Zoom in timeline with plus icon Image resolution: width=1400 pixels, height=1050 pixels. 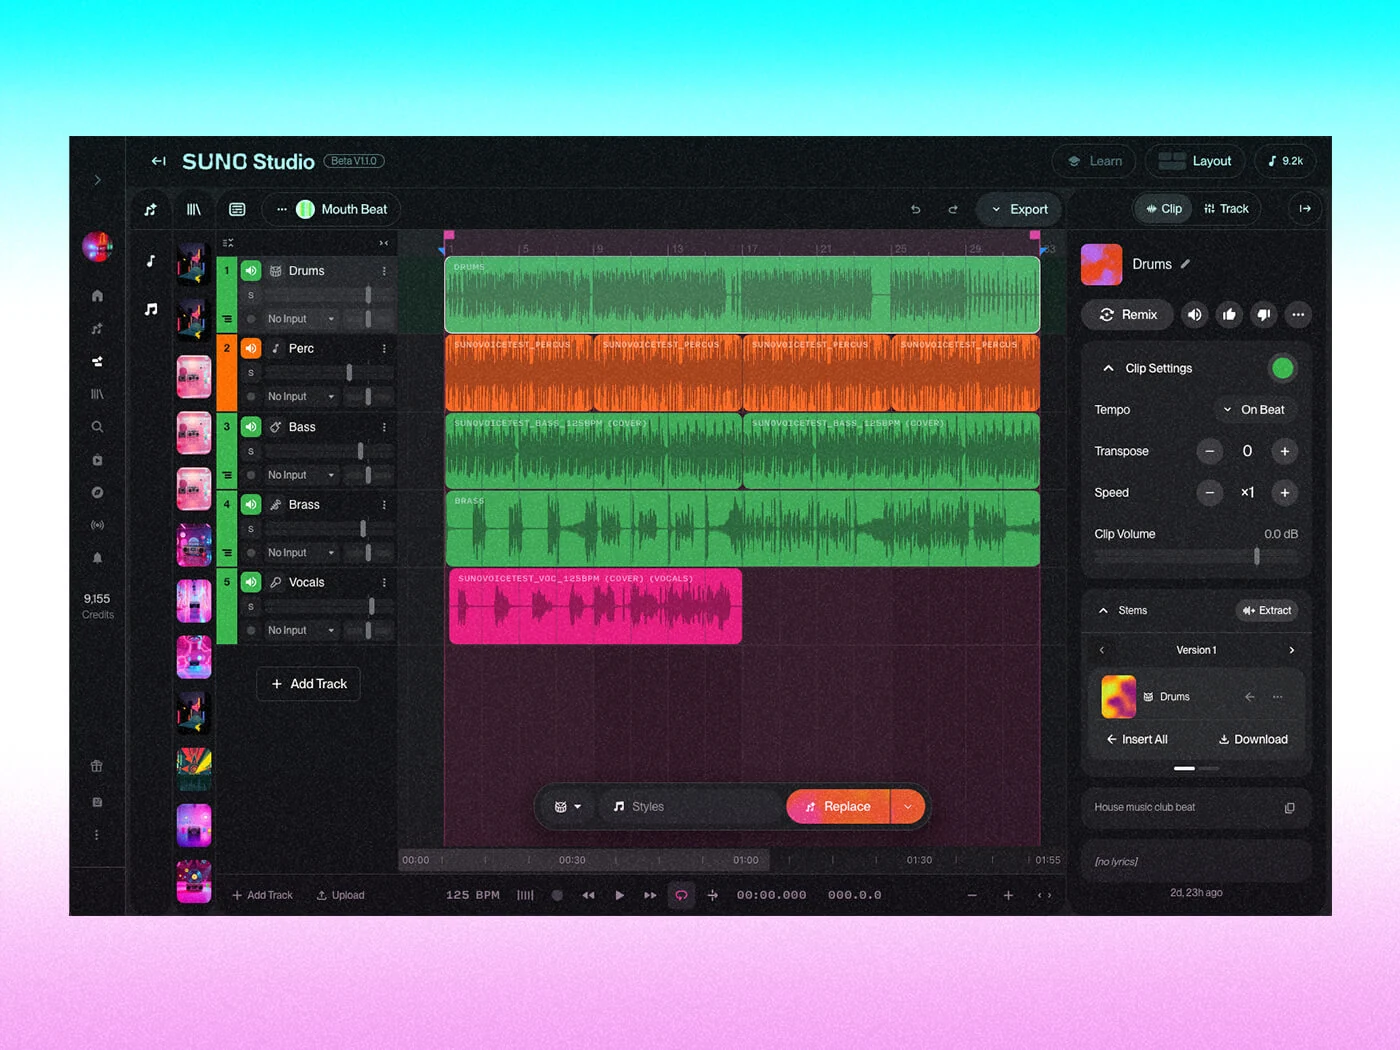tap(1008, 895)
